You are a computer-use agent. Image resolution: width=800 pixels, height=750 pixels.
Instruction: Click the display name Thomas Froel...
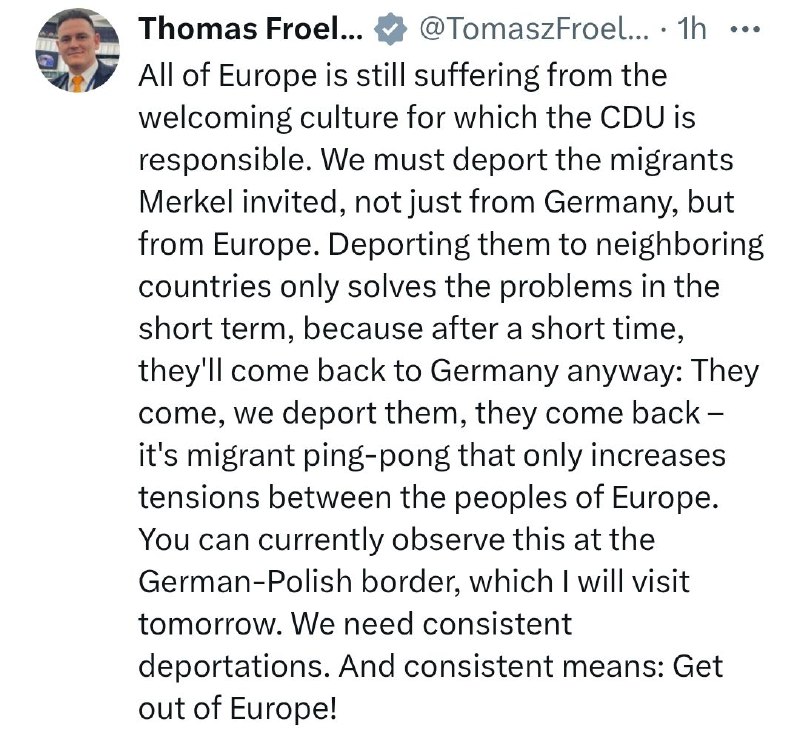click(250, 29)
